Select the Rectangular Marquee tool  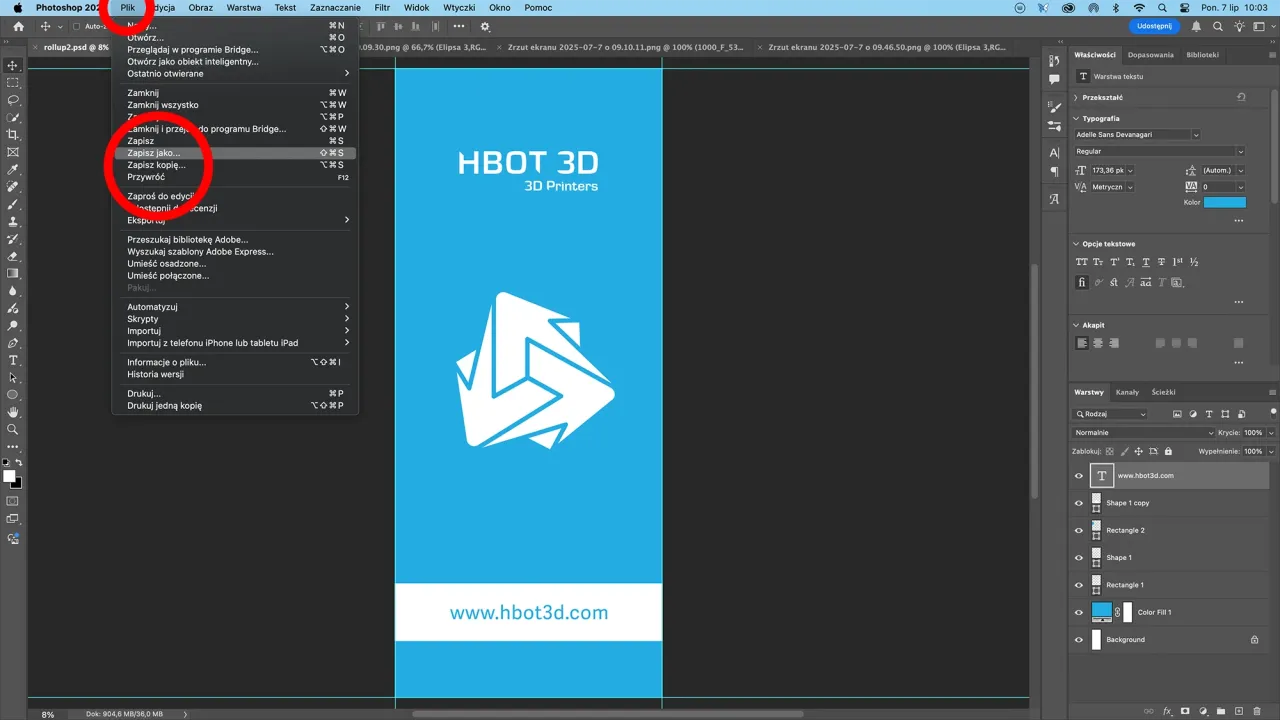tap(13, 83)
